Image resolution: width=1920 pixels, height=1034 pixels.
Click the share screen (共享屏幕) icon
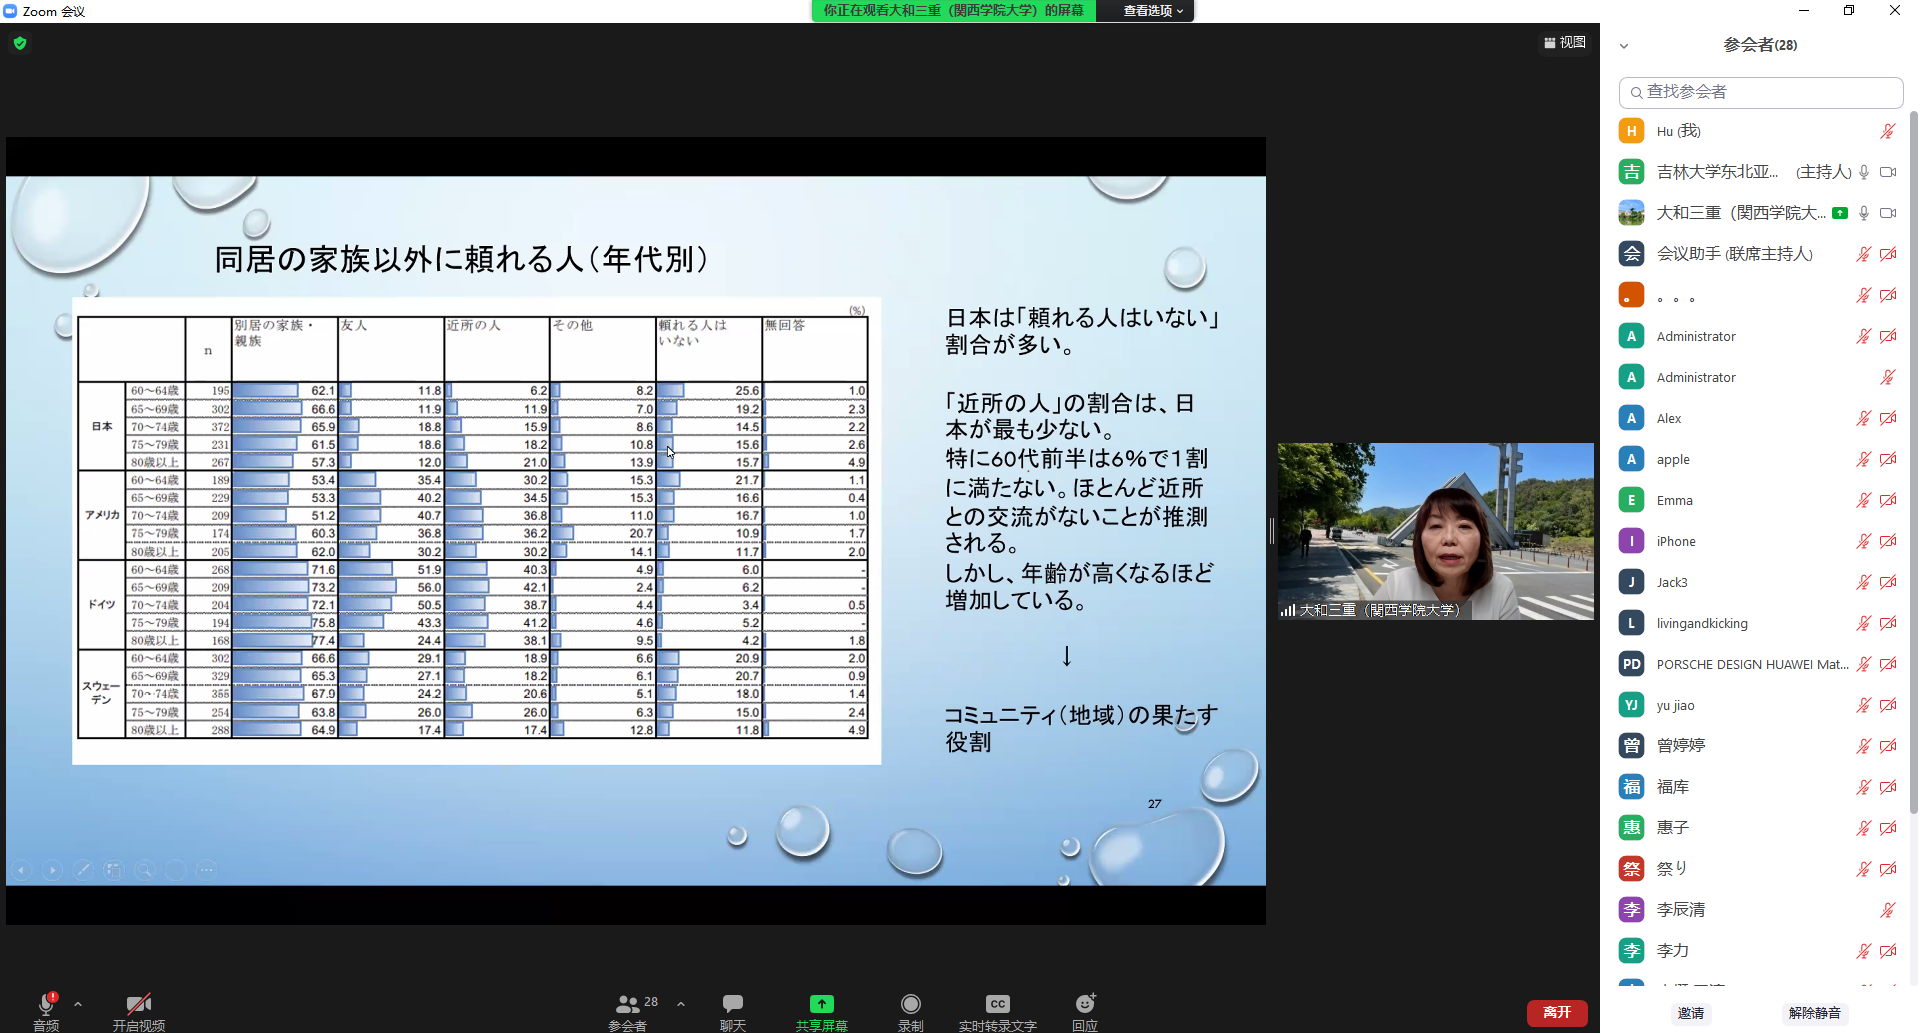(821, 1004)
